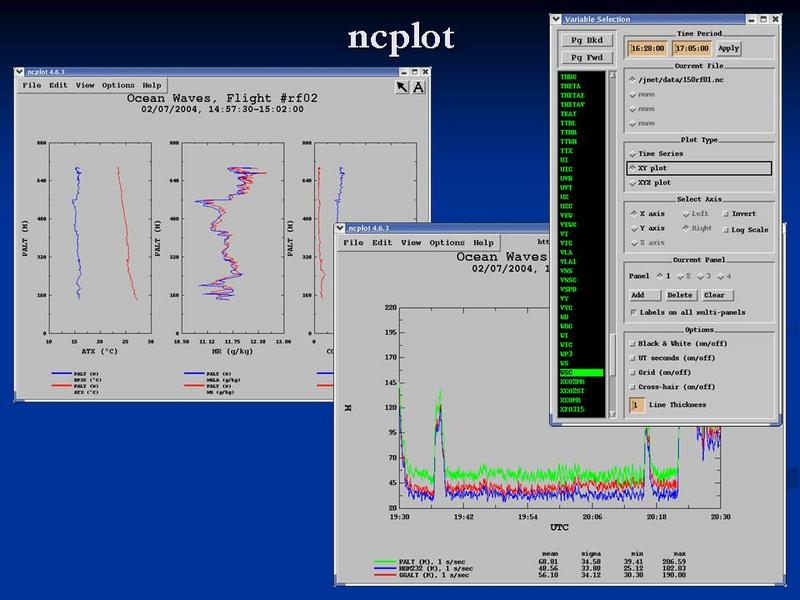Select the XCOMR variable in the list
This screenshot has width=800, height=600.
(x=570, y=400)
